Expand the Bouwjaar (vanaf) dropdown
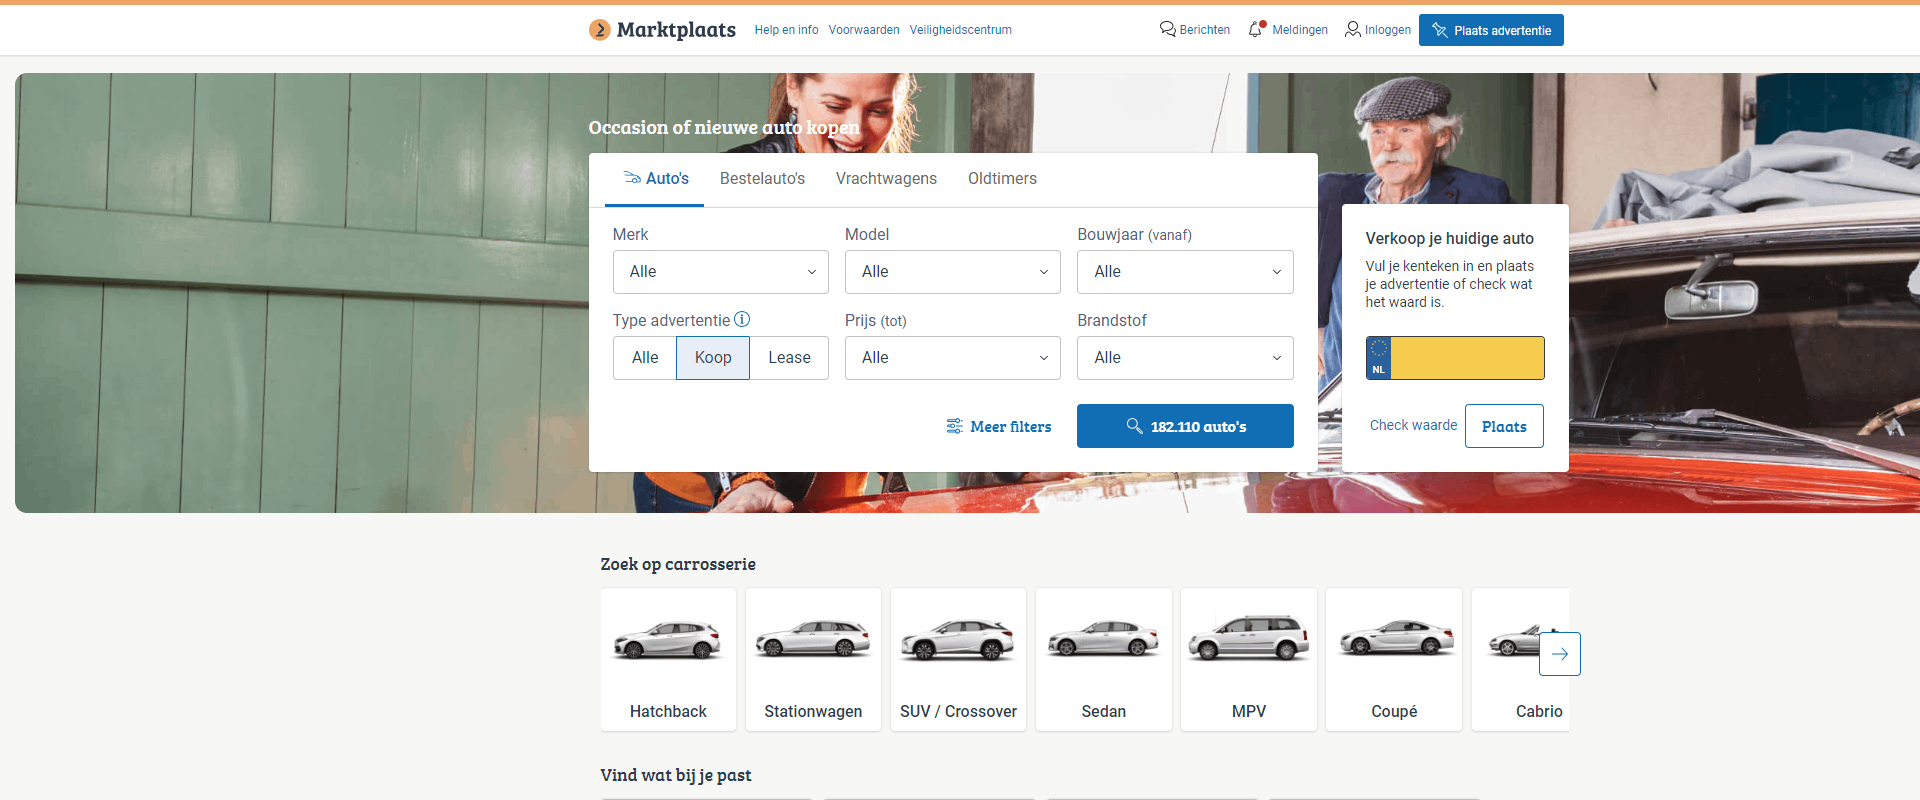The image size is (1920, 800). (1185, 272)
